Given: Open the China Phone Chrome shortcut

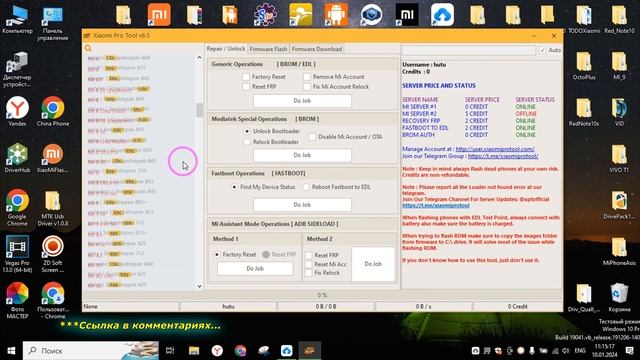Looking at the screenshot, I should click(53, 111).
